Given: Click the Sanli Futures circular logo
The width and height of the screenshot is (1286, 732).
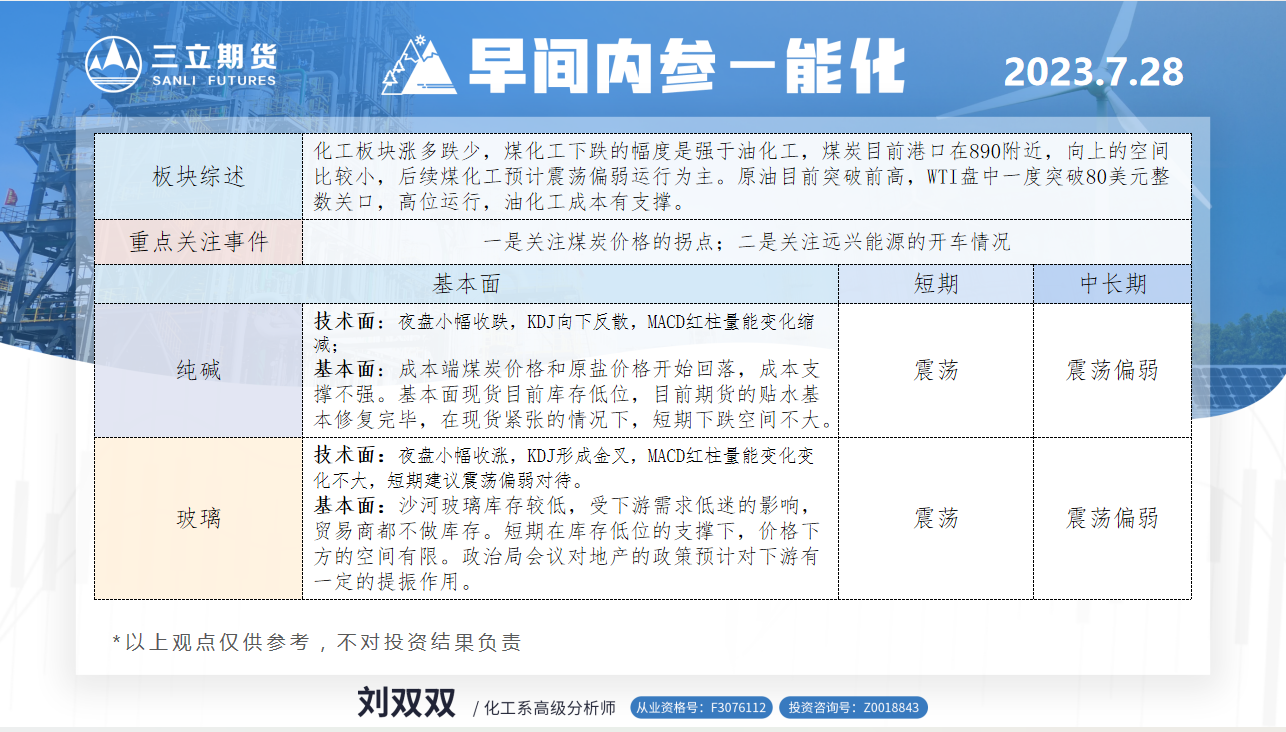Looking at the screenshot, I should pyautogui.click(x=112, y=64).
